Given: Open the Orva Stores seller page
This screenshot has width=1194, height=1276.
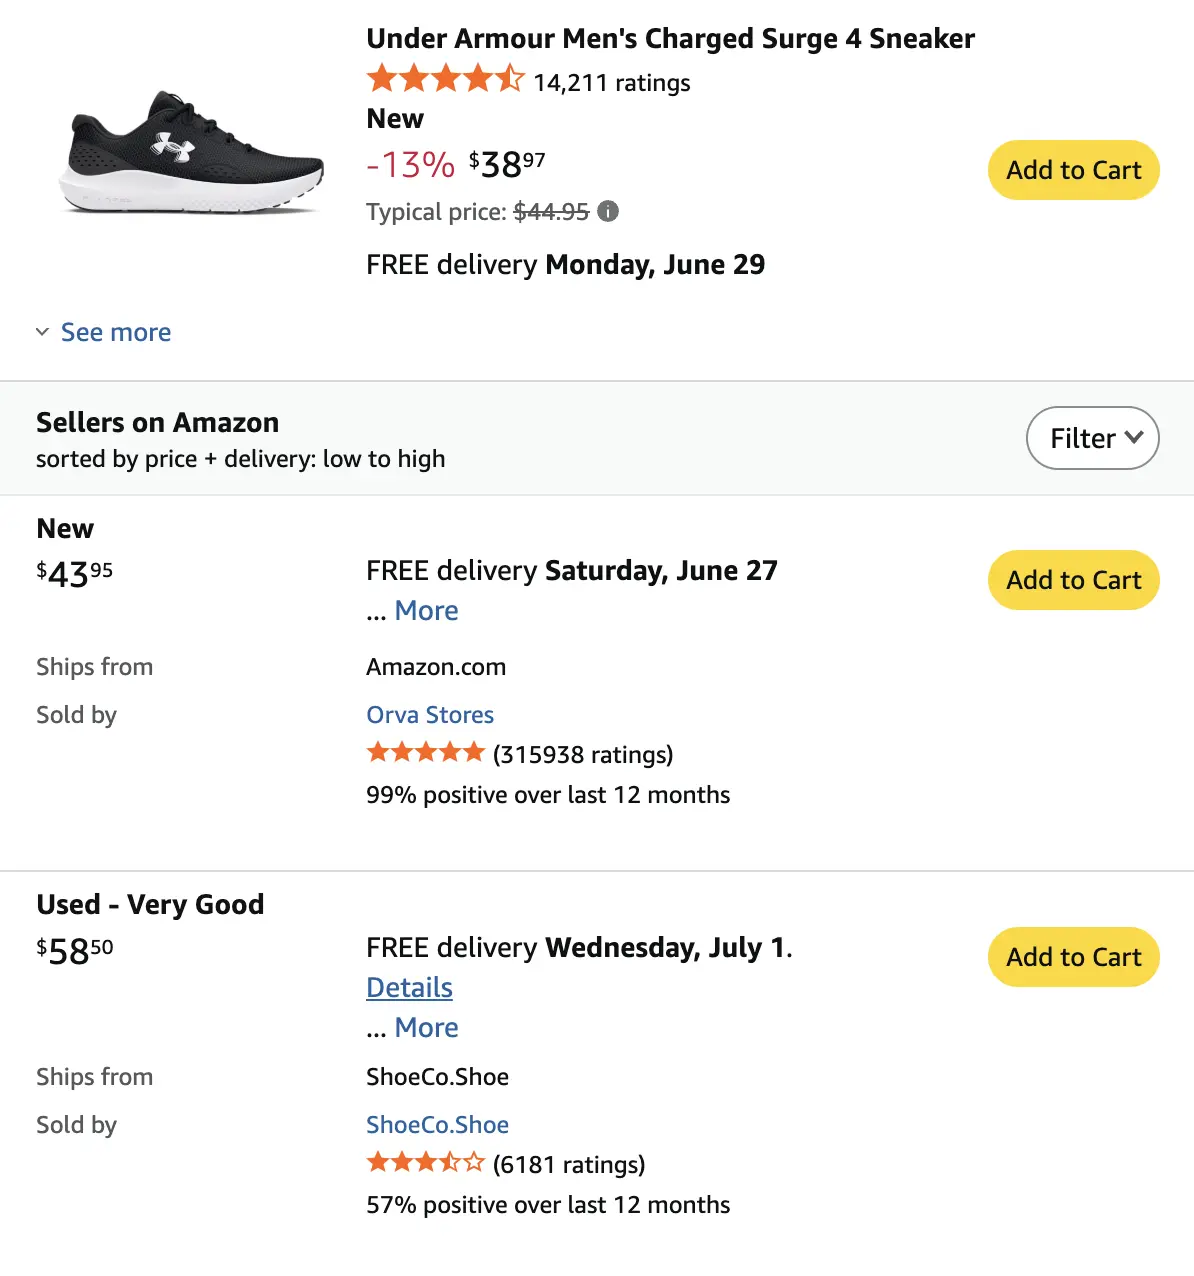Looking at the screenshot, I should click(430, 715).
